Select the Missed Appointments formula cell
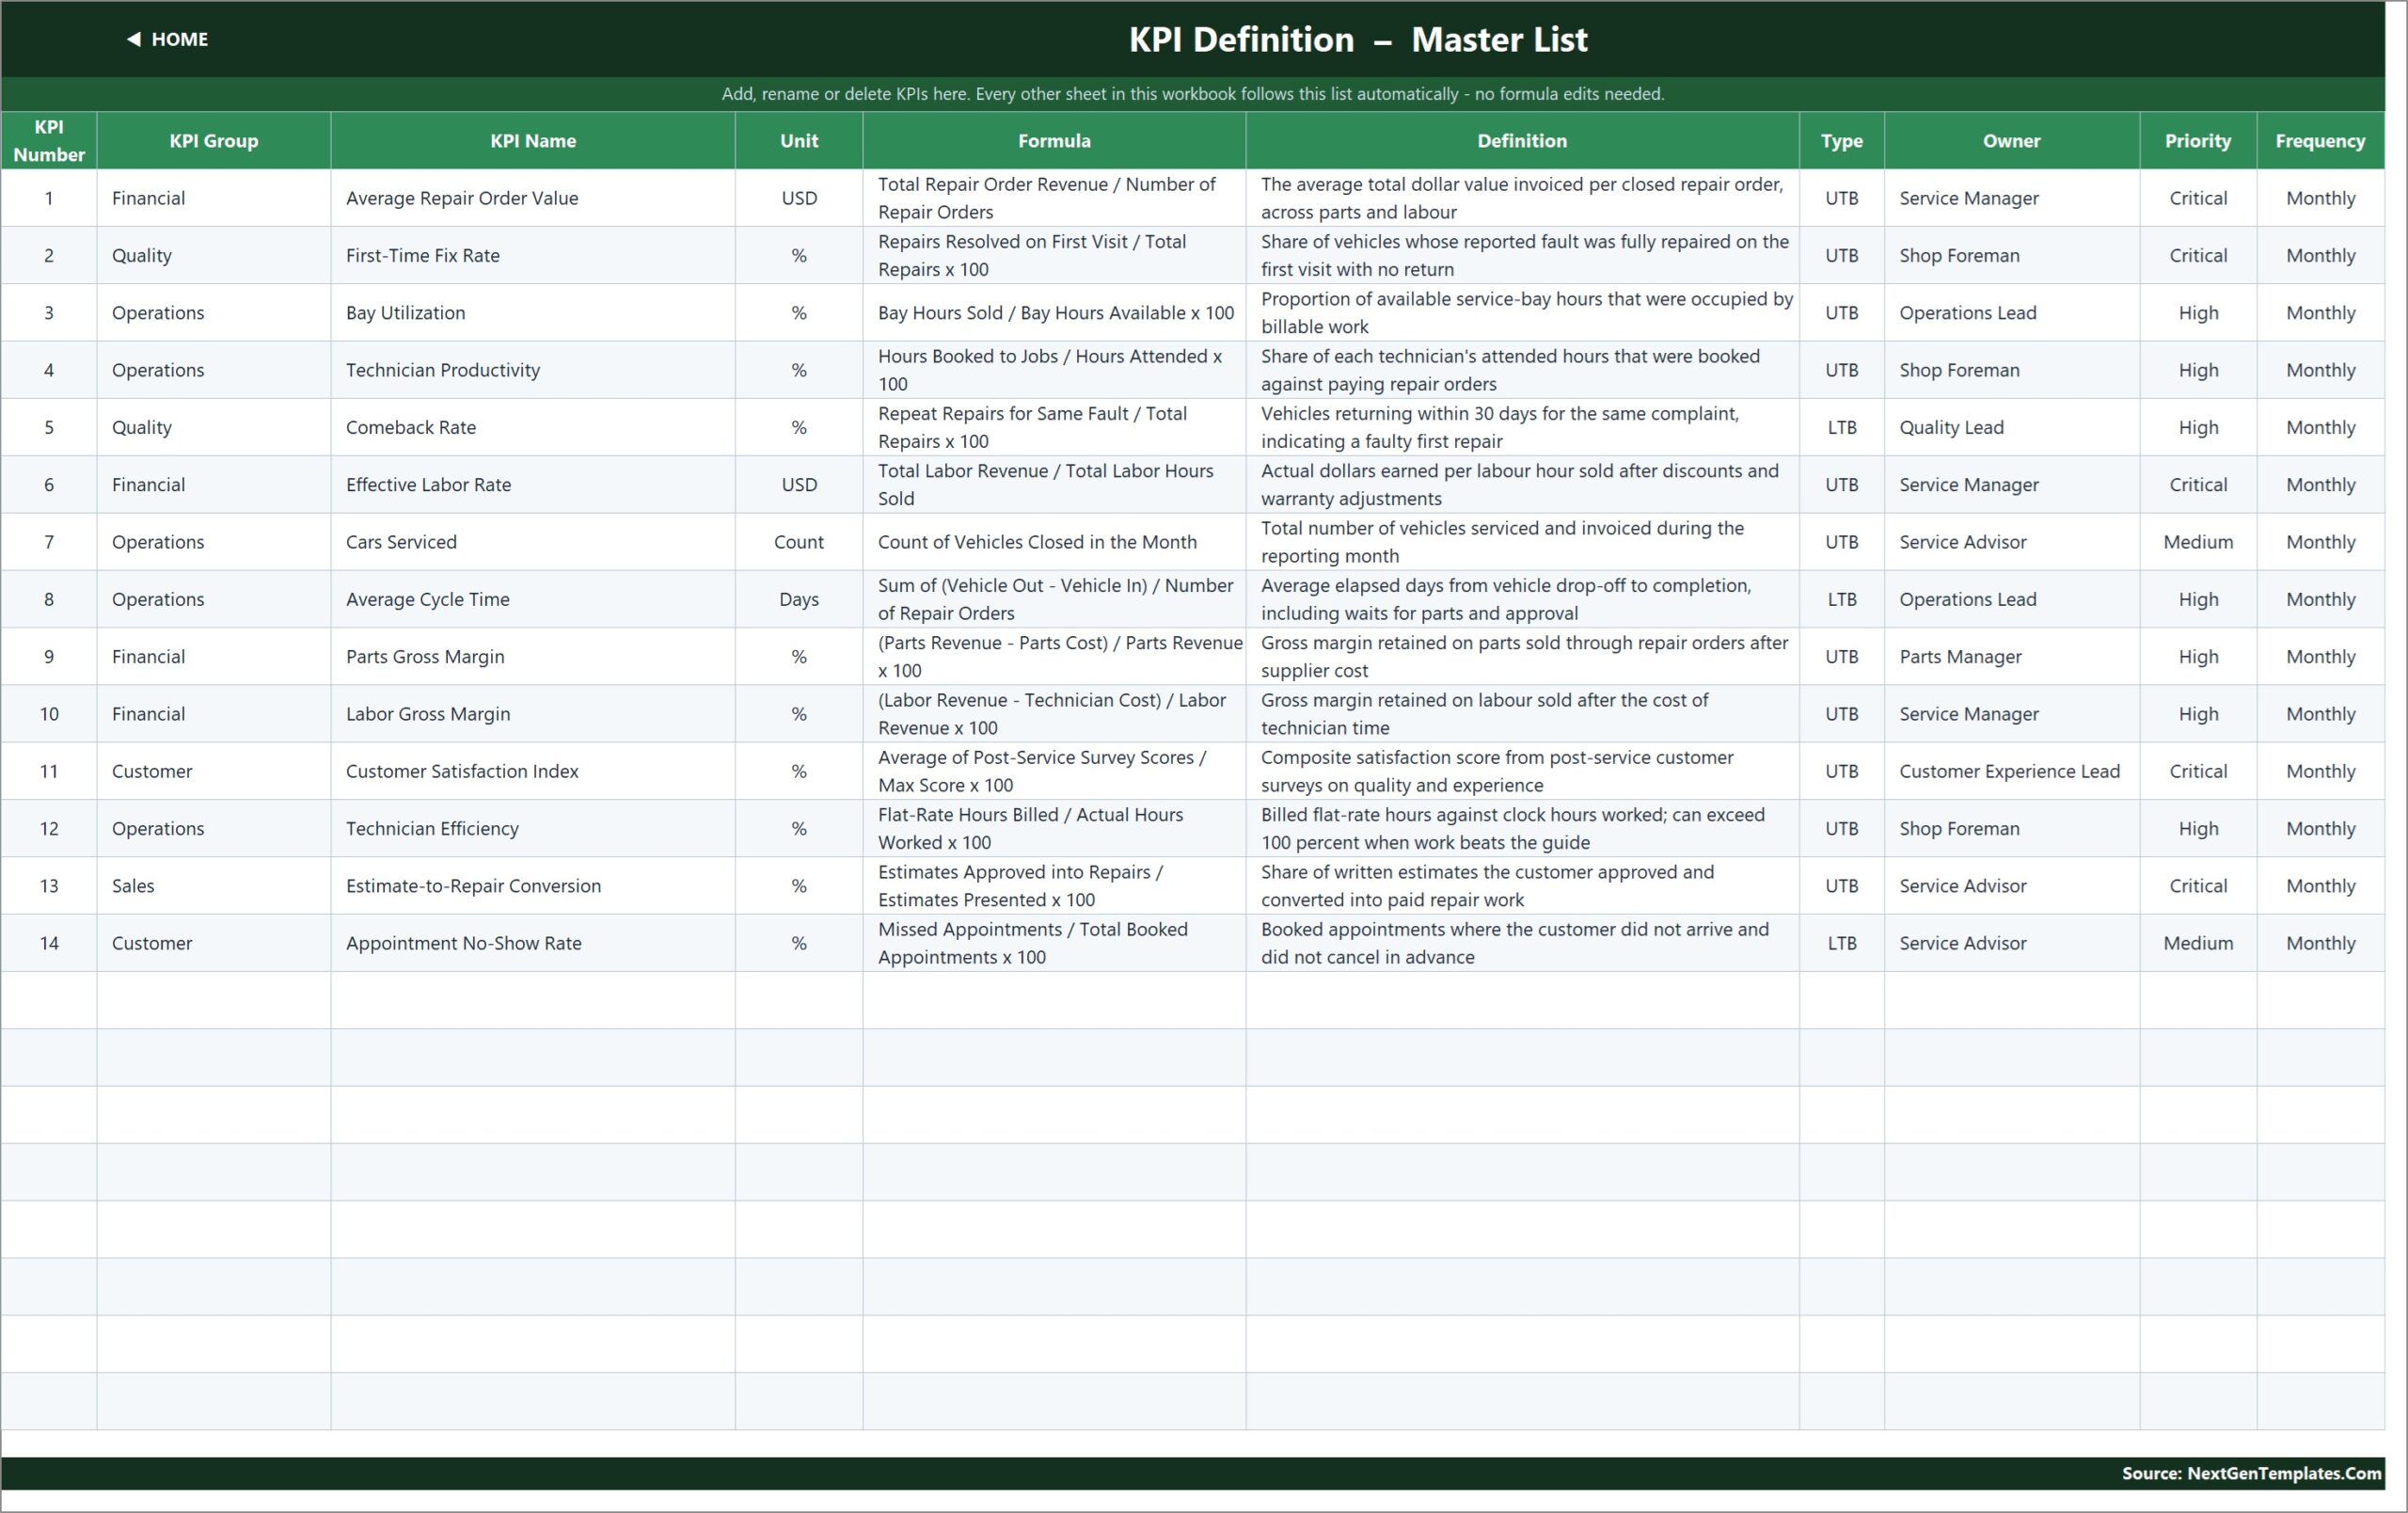This screenshot has width=2408, height=1513. tap(1054, 943)
